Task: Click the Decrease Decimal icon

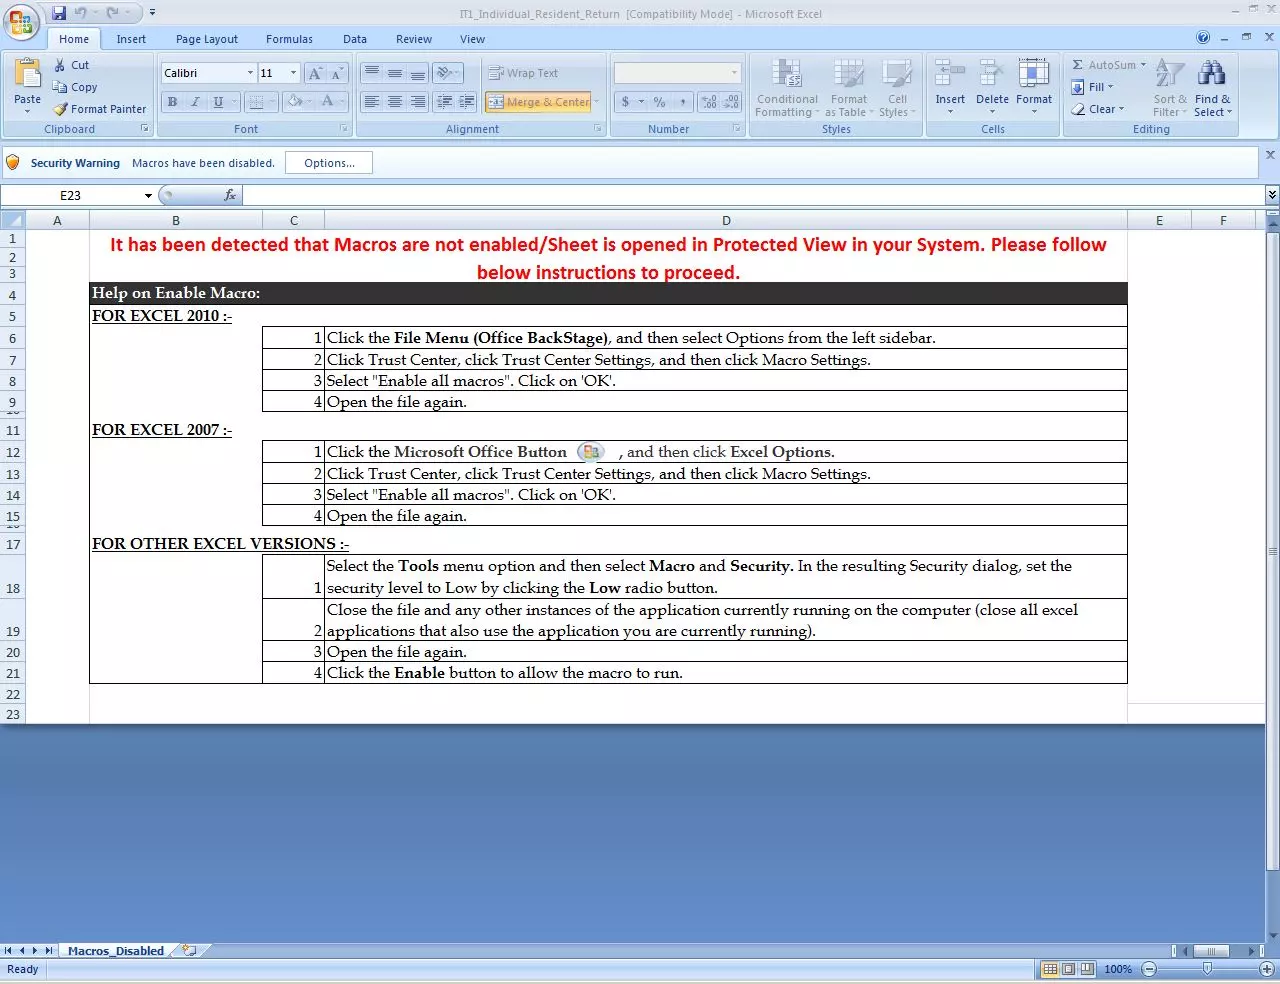Action: click(x=731, y=102)
